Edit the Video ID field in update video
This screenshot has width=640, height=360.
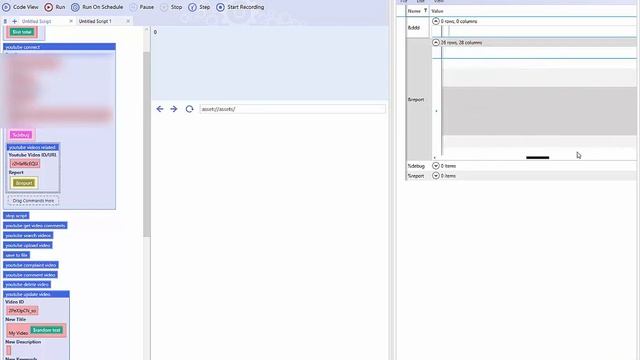(x=22, y=311)
